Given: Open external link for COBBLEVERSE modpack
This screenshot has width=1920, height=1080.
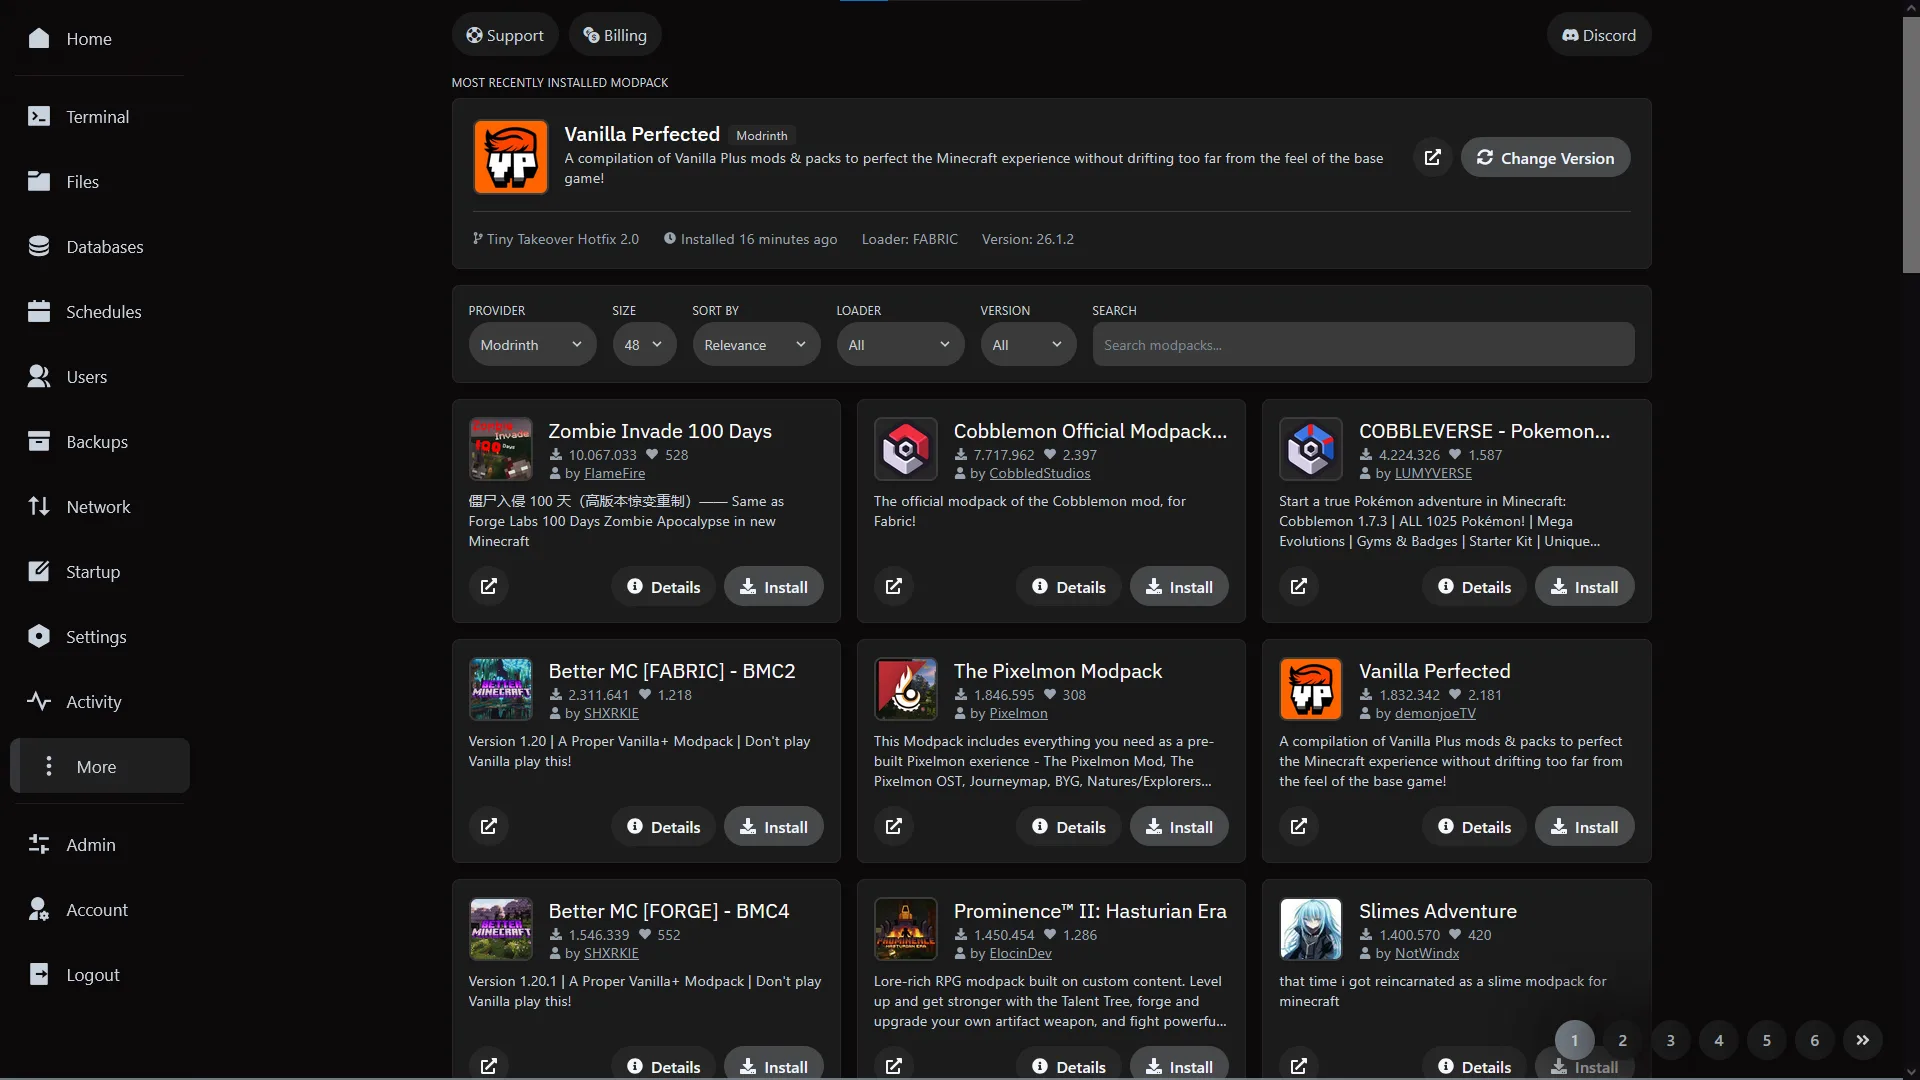Looking at the screenshot, I should 1299,586.
